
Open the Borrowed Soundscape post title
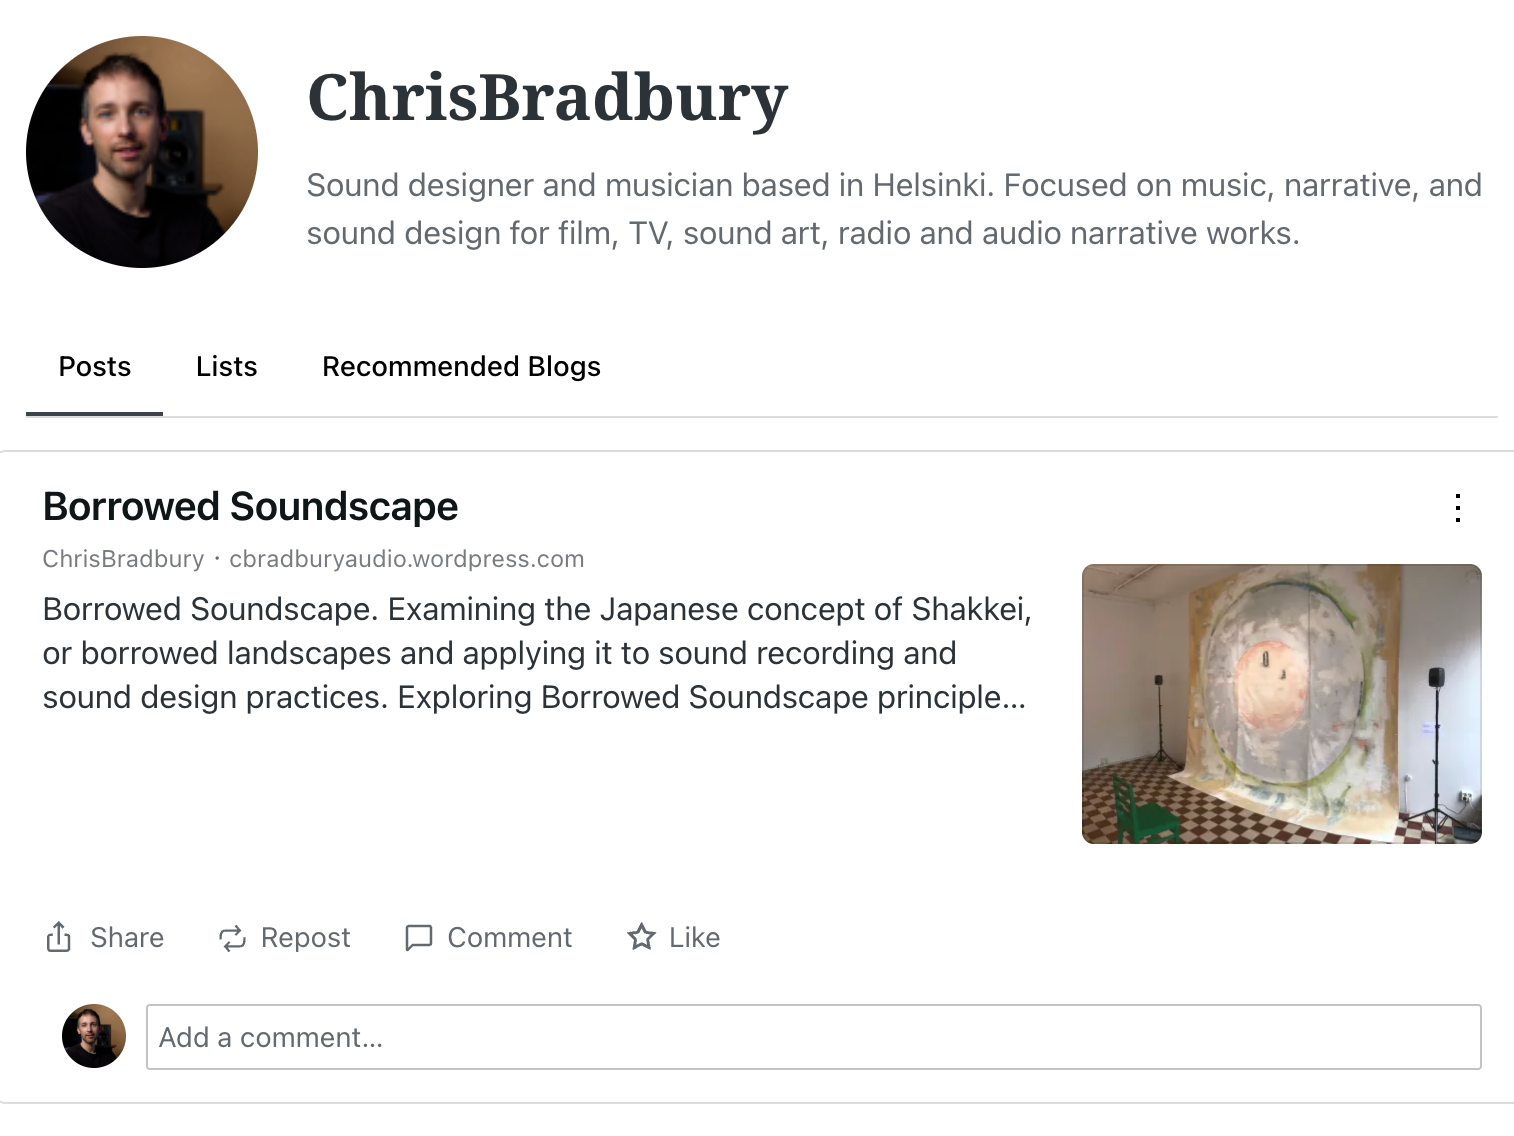pos(250,507)
